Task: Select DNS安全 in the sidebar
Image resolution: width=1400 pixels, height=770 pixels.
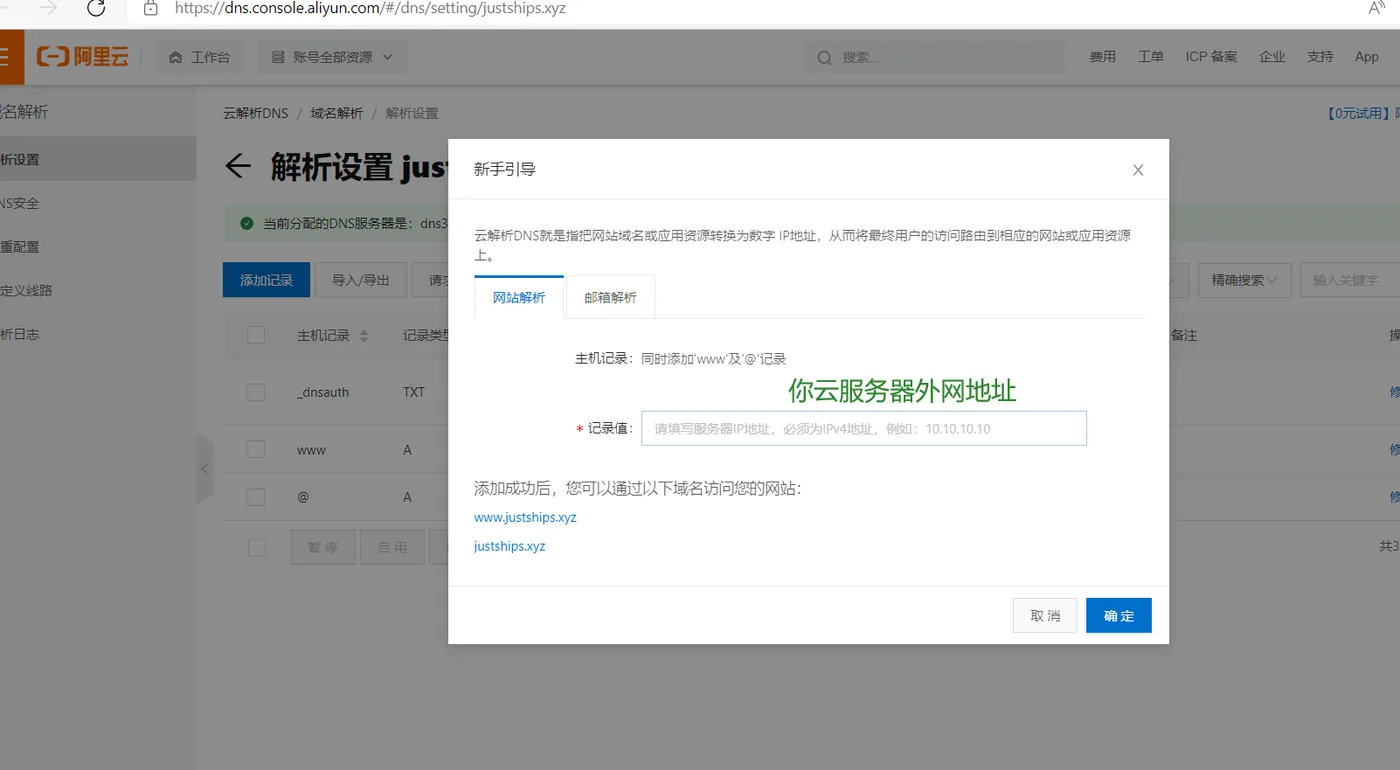Action: tap(19, 203)
